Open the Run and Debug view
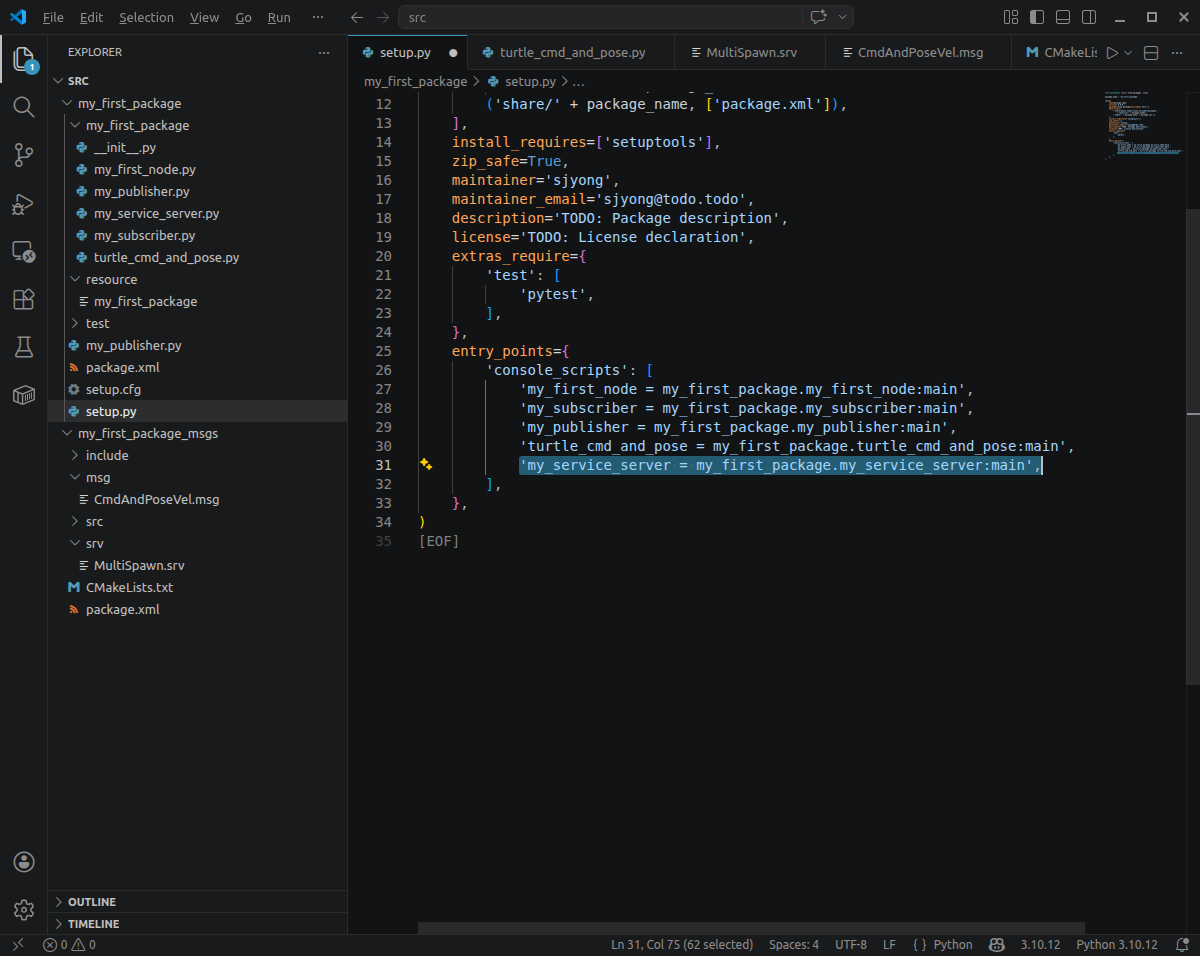This screenshot has width=1200, height=956. pyautogui.click(x=24, y=203)
